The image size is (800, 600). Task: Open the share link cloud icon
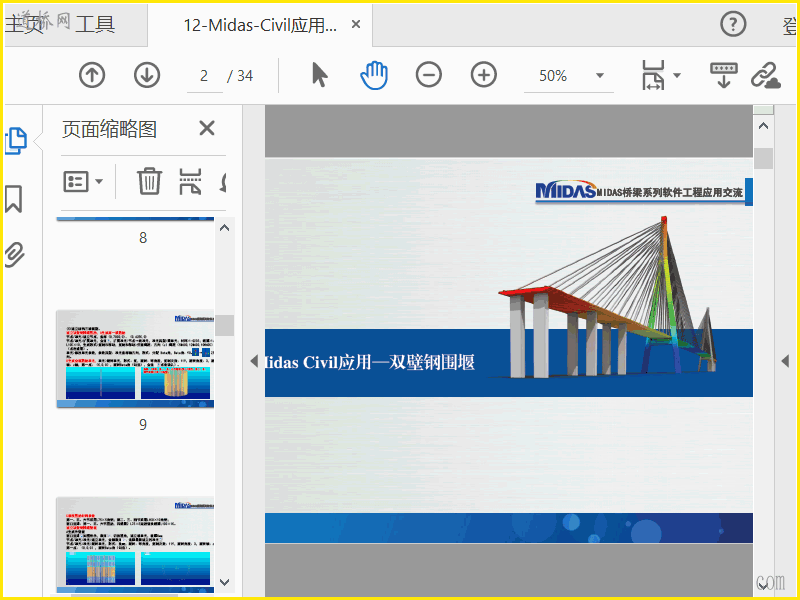pyautogui.click(x=765, y=75)
